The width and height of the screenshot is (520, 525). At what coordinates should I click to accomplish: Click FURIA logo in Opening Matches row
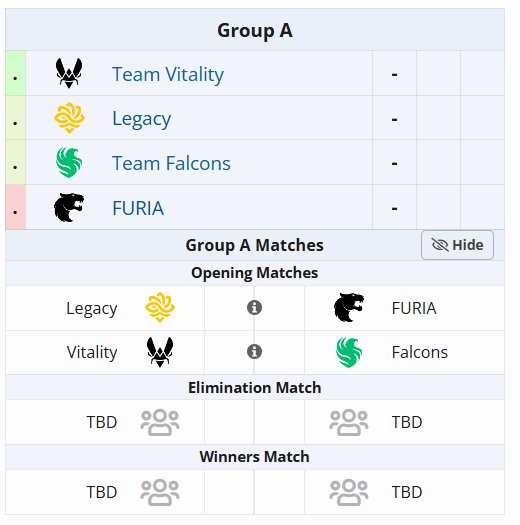tap(349, 307)
